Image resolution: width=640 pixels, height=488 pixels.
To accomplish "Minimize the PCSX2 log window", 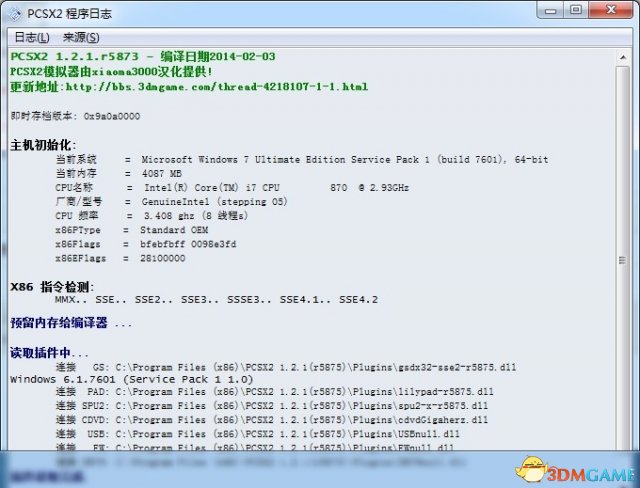I will [x=550, y=11].
